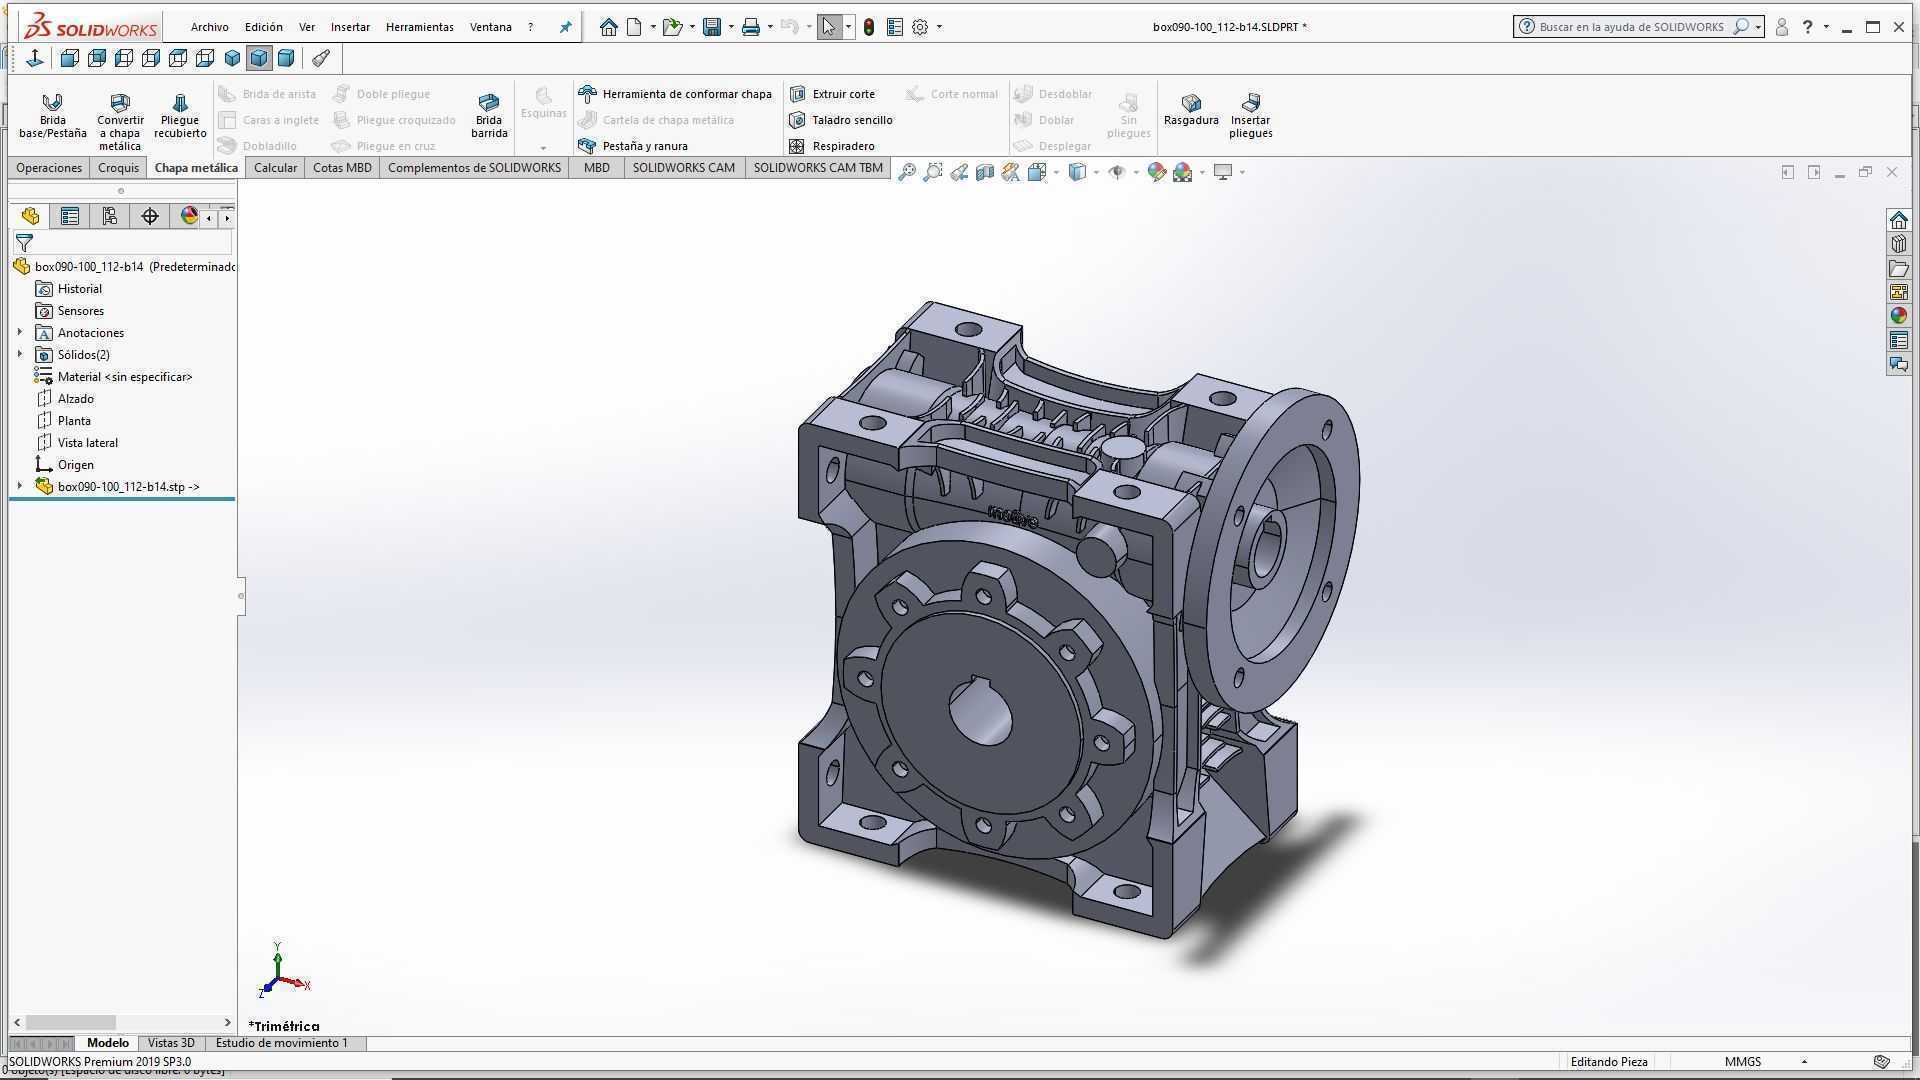This screenshot has height=1080, width=1920.
Task: Click the help question mark button
Action: coord(1807,27)
